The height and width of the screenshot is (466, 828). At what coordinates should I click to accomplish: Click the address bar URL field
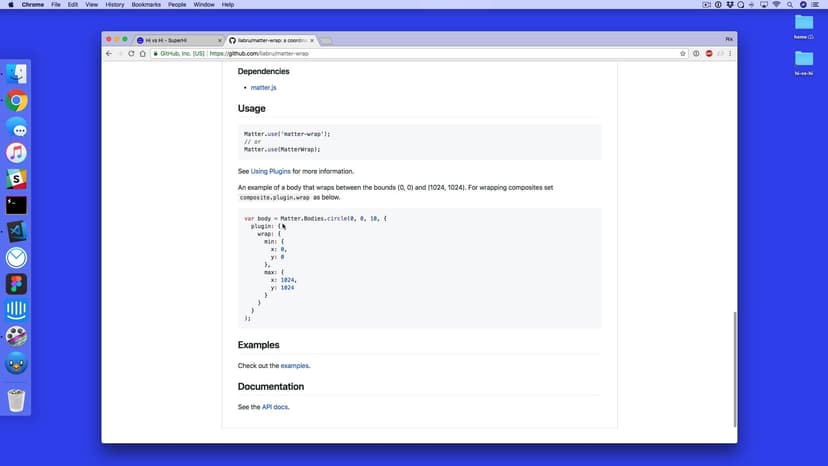(x=400, y=53)
